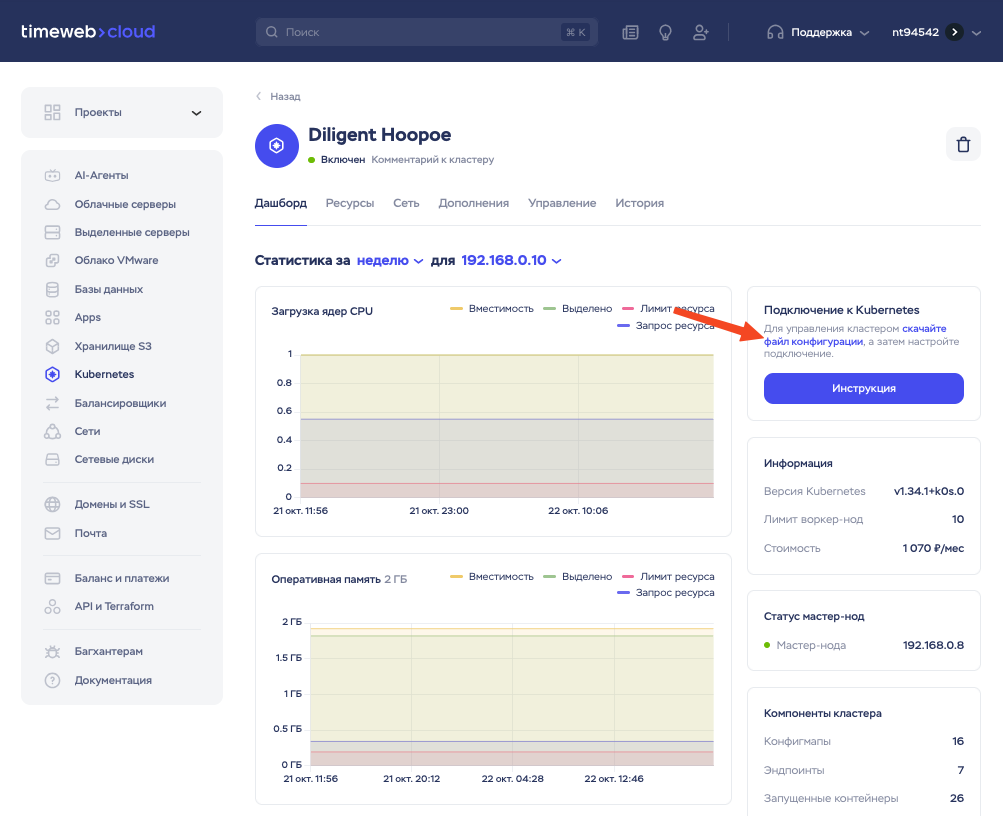Open the неделю period dropdown
This screenshot has width=1003, height=816.
tap(390, 260)
